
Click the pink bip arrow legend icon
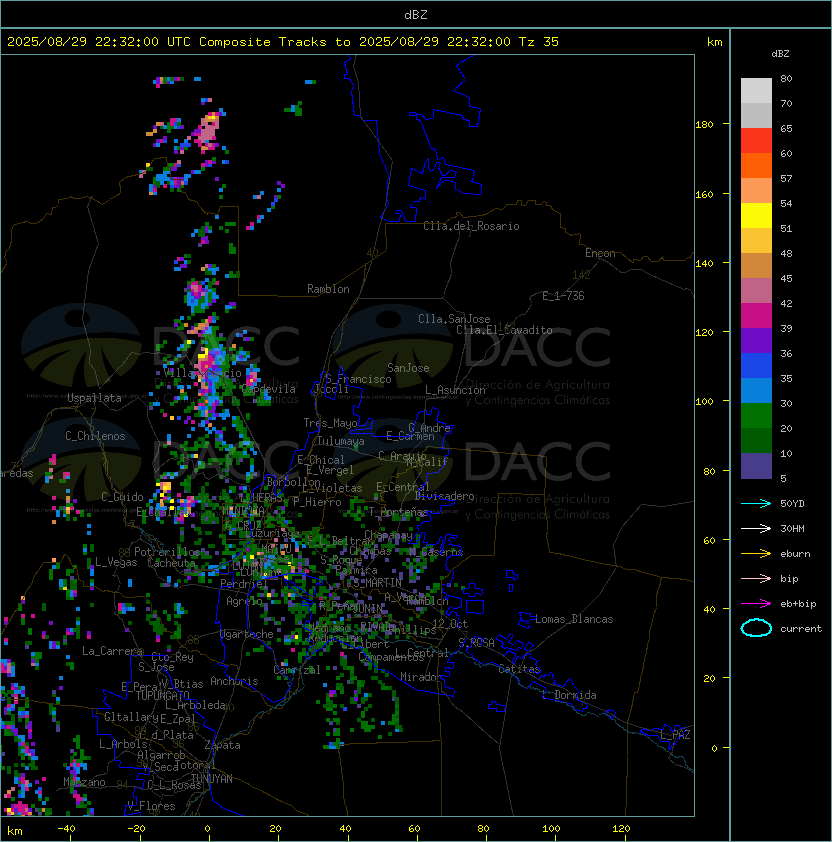(x=756, y=578)
